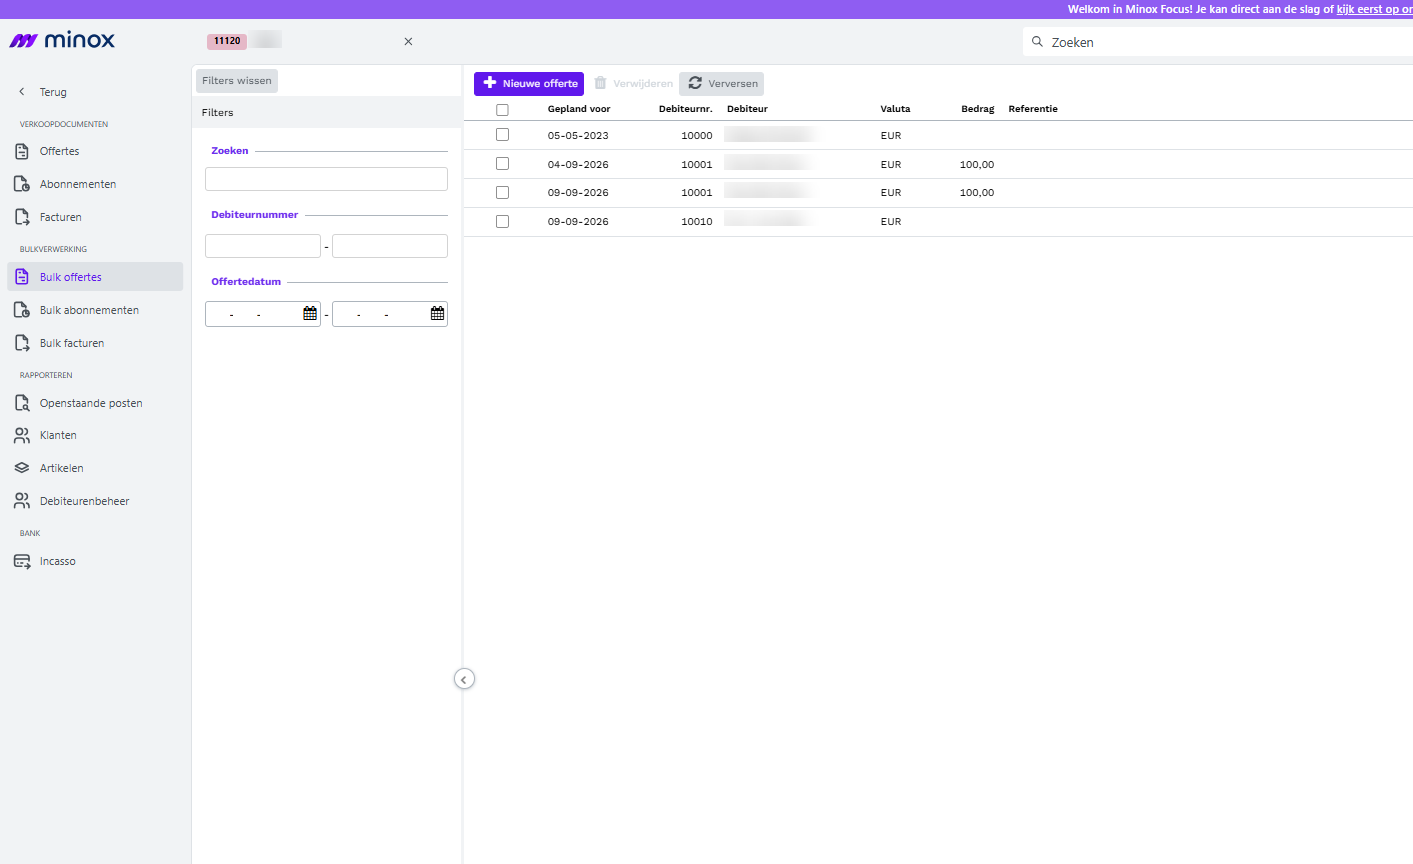Click the Minox logo

pos(62,41)
